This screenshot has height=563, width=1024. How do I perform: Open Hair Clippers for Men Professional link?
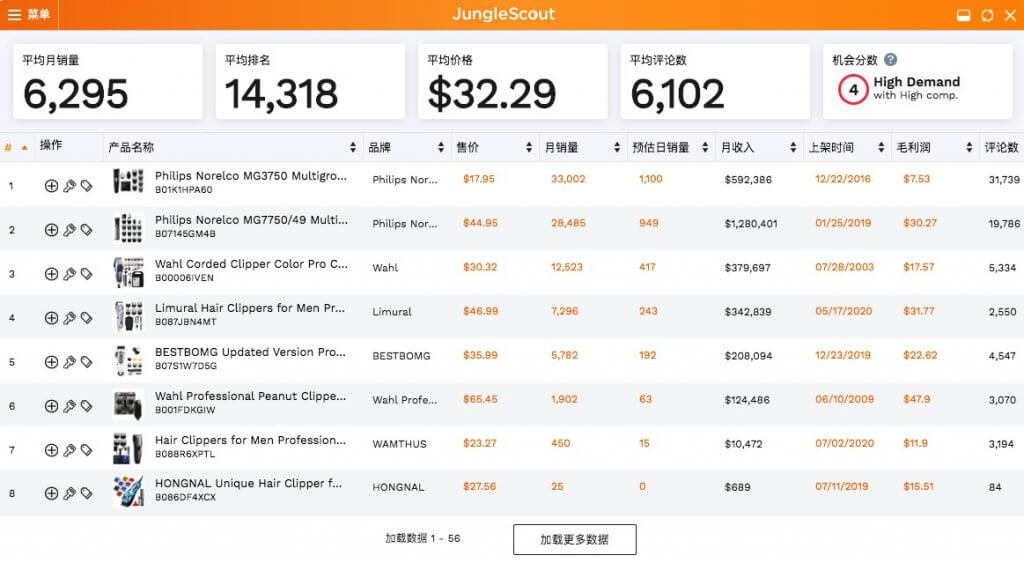250,440
